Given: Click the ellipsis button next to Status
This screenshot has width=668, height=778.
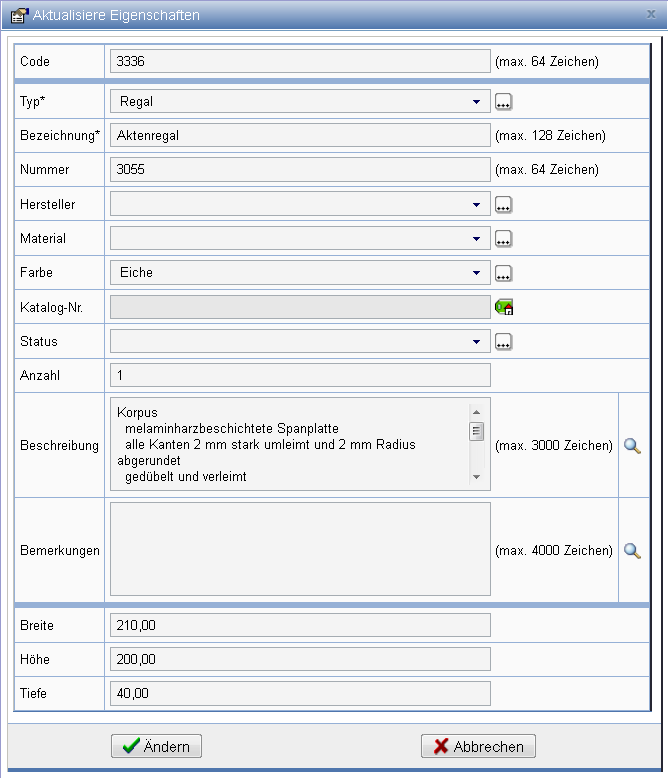Looking at the screenshot, I should point(503,342).
